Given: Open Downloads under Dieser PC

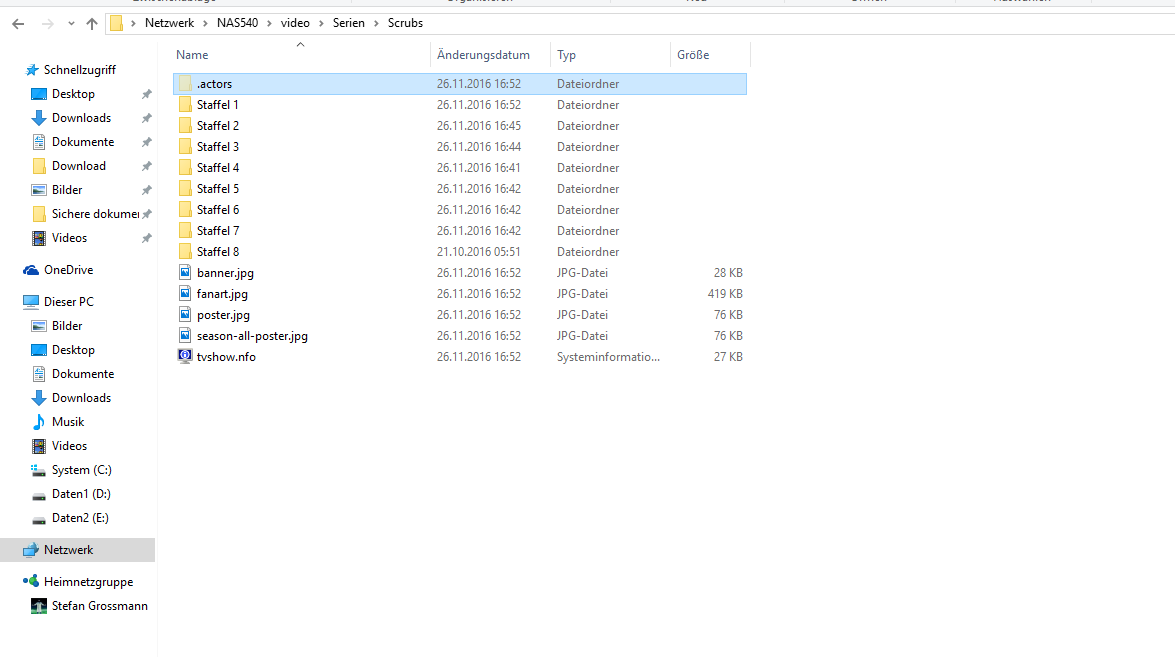Looking at the screenshot, I should [81, 398].
